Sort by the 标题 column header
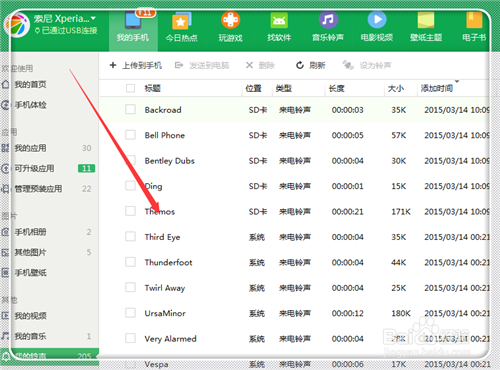 pos(153,88)
